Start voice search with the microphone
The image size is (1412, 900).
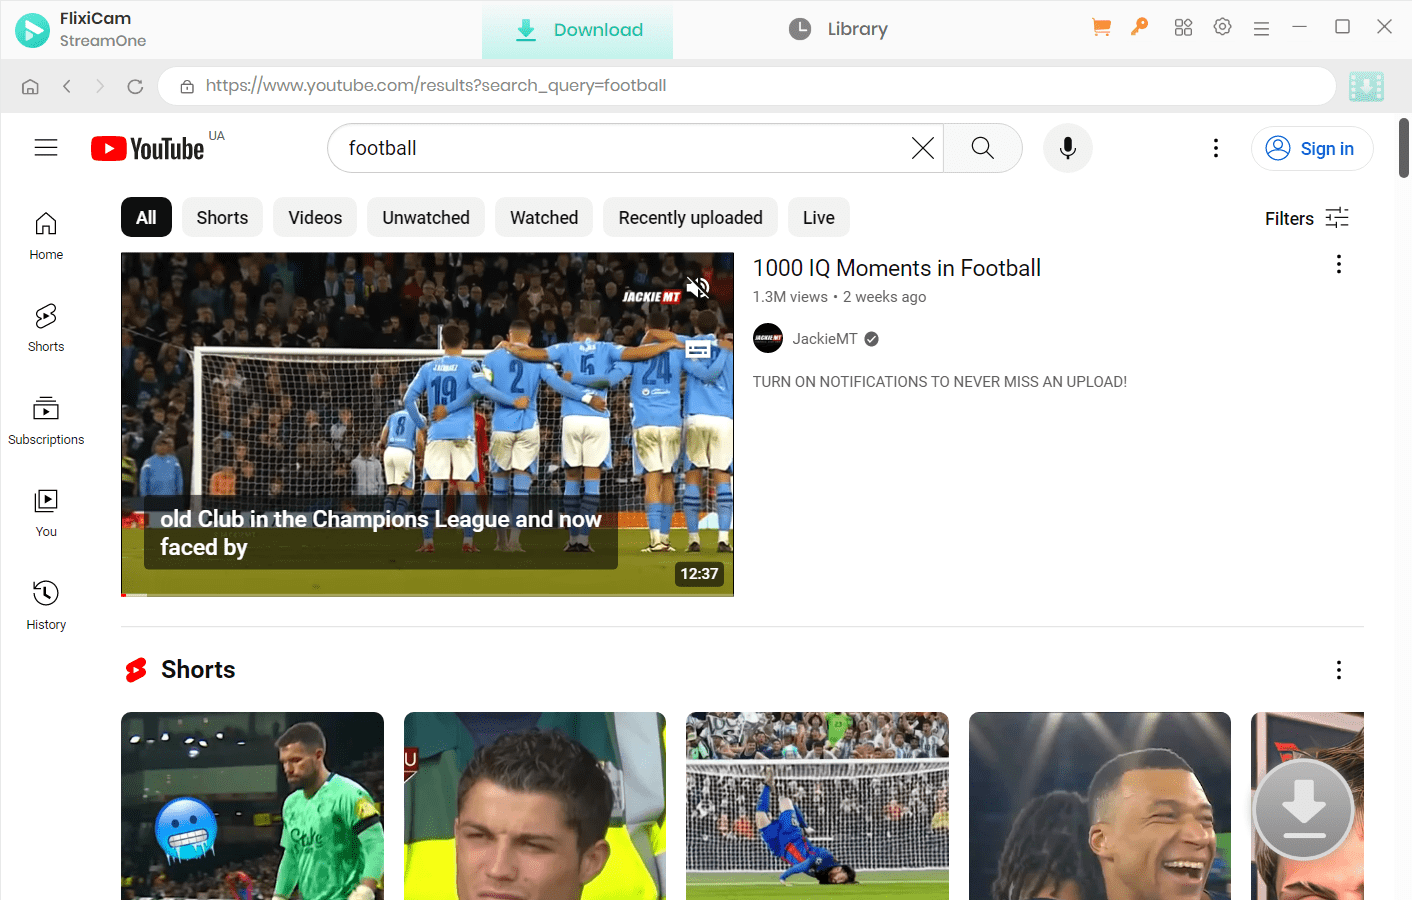[1068, 148]
